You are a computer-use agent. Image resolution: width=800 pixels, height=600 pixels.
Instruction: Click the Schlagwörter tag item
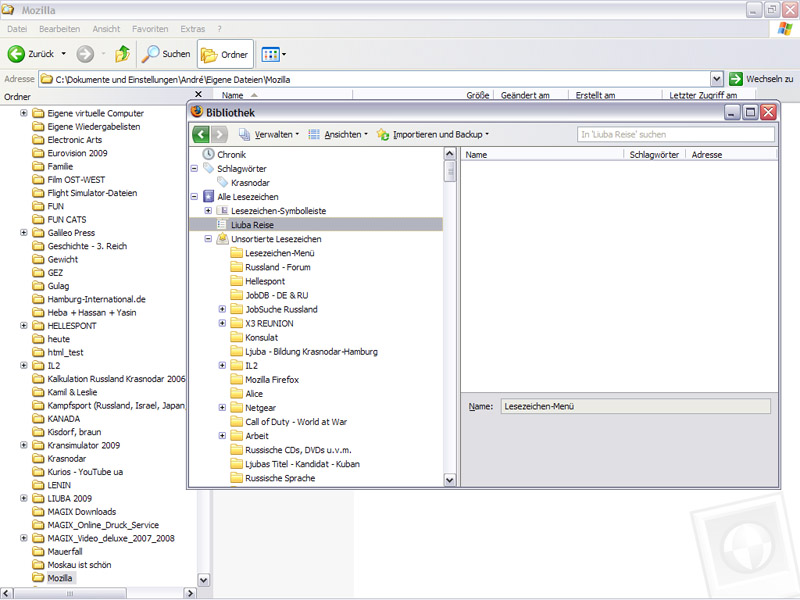[x=241, y=169]
